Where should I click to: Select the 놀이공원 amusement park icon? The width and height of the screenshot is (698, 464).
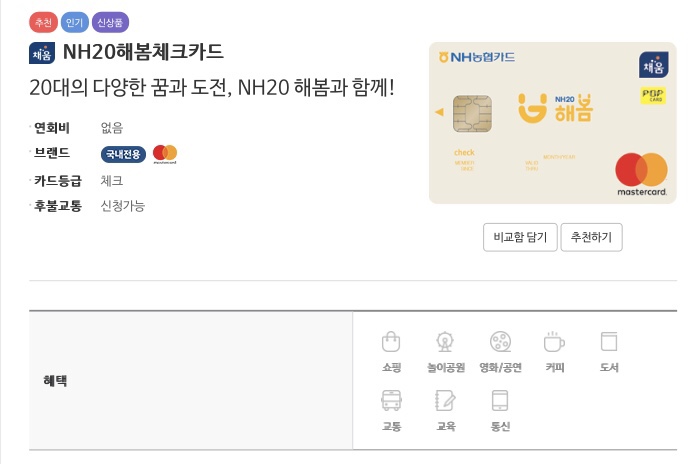click(446, 342)
